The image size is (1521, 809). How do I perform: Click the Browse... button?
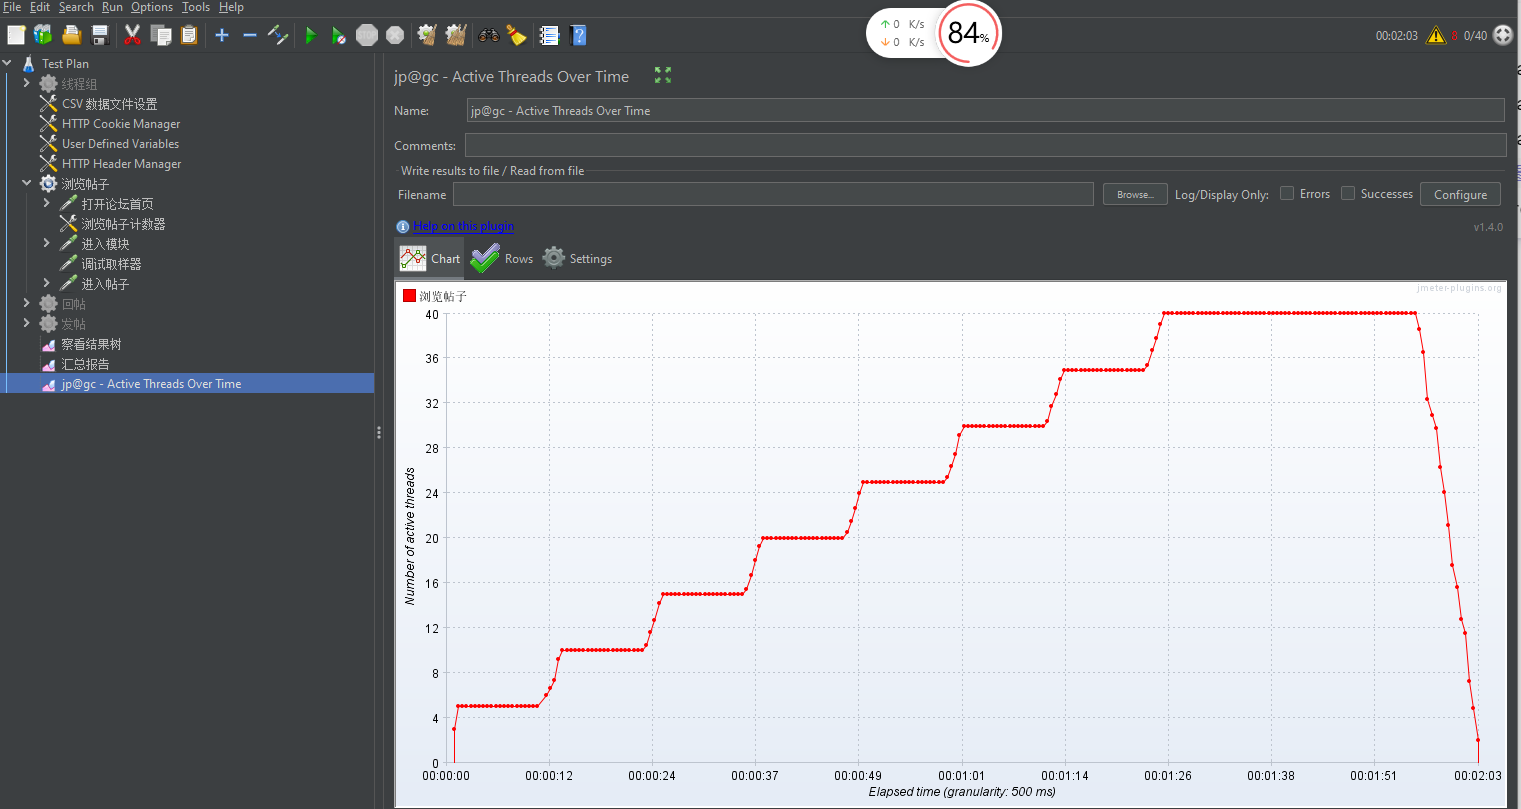1135,194
